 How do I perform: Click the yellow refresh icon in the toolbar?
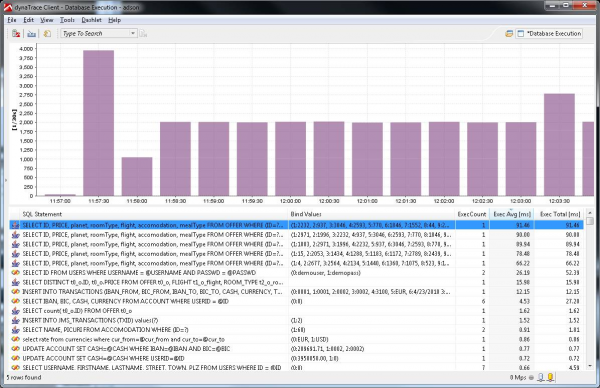[47, 34]
